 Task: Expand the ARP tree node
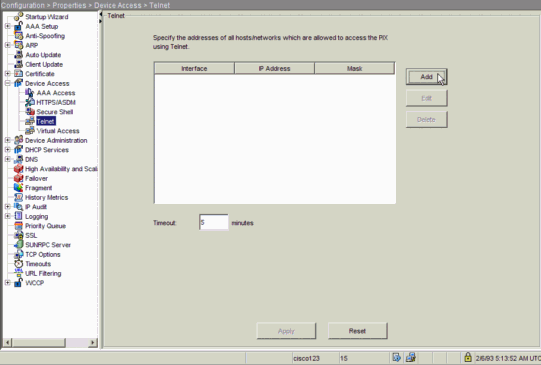[8, 45]
